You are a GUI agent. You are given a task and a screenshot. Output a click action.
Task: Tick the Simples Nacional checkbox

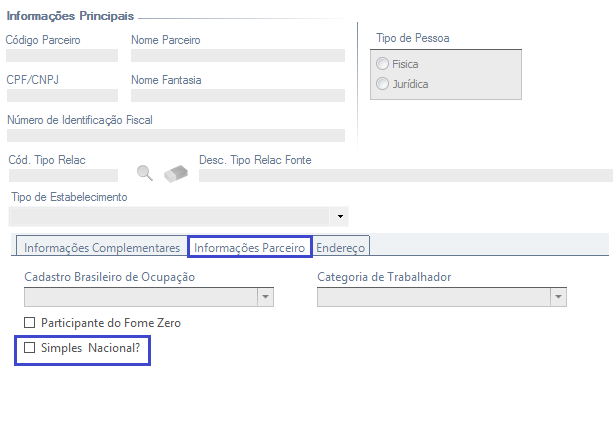[30, 348]
